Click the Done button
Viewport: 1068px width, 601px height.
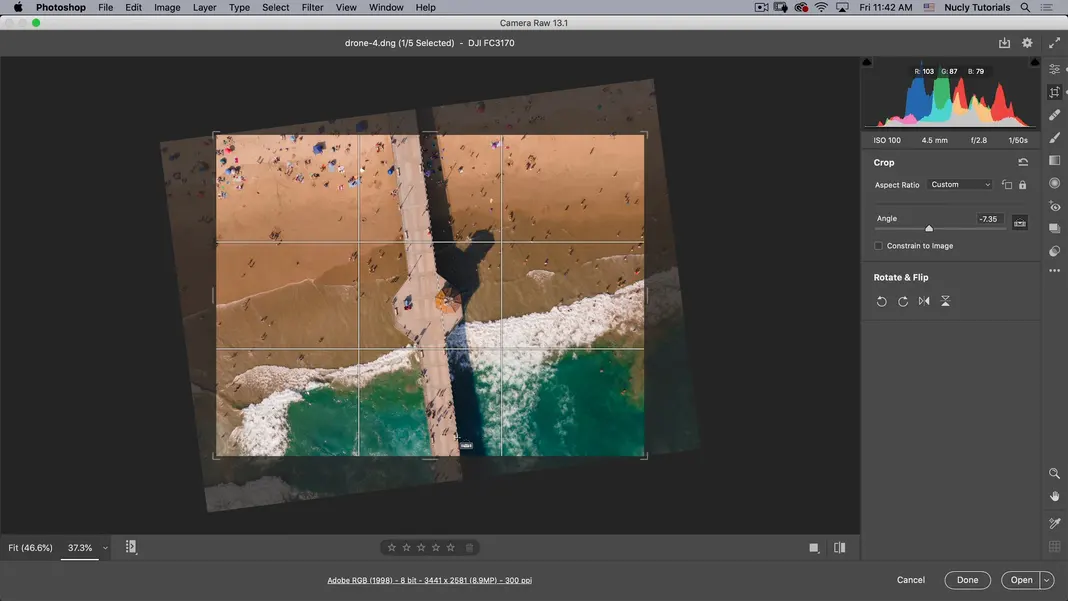pos(967,580)
